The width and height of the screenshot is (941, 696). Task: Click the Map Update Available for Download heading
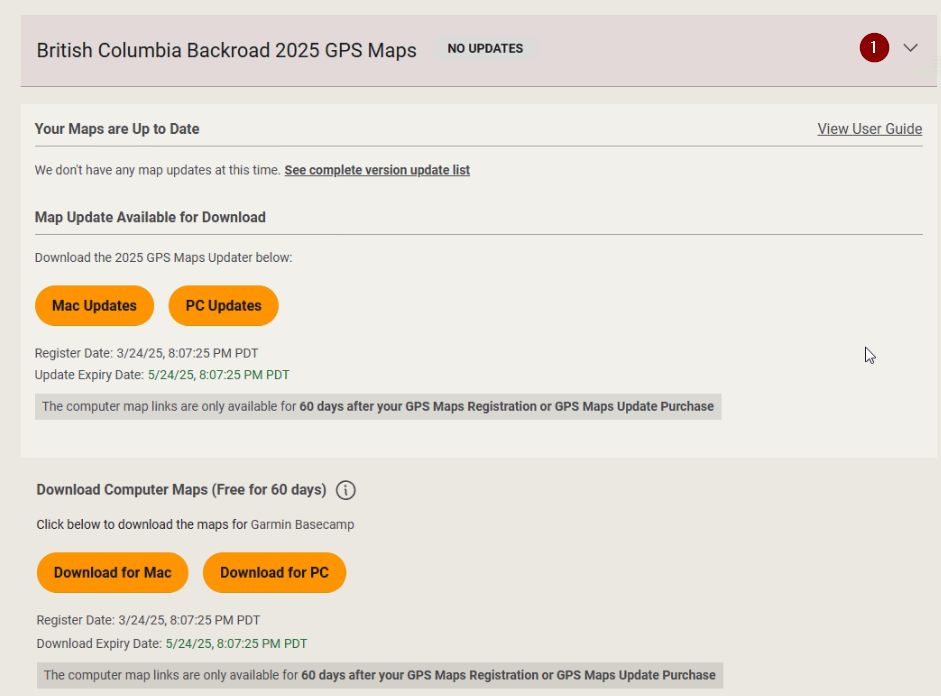150,217
